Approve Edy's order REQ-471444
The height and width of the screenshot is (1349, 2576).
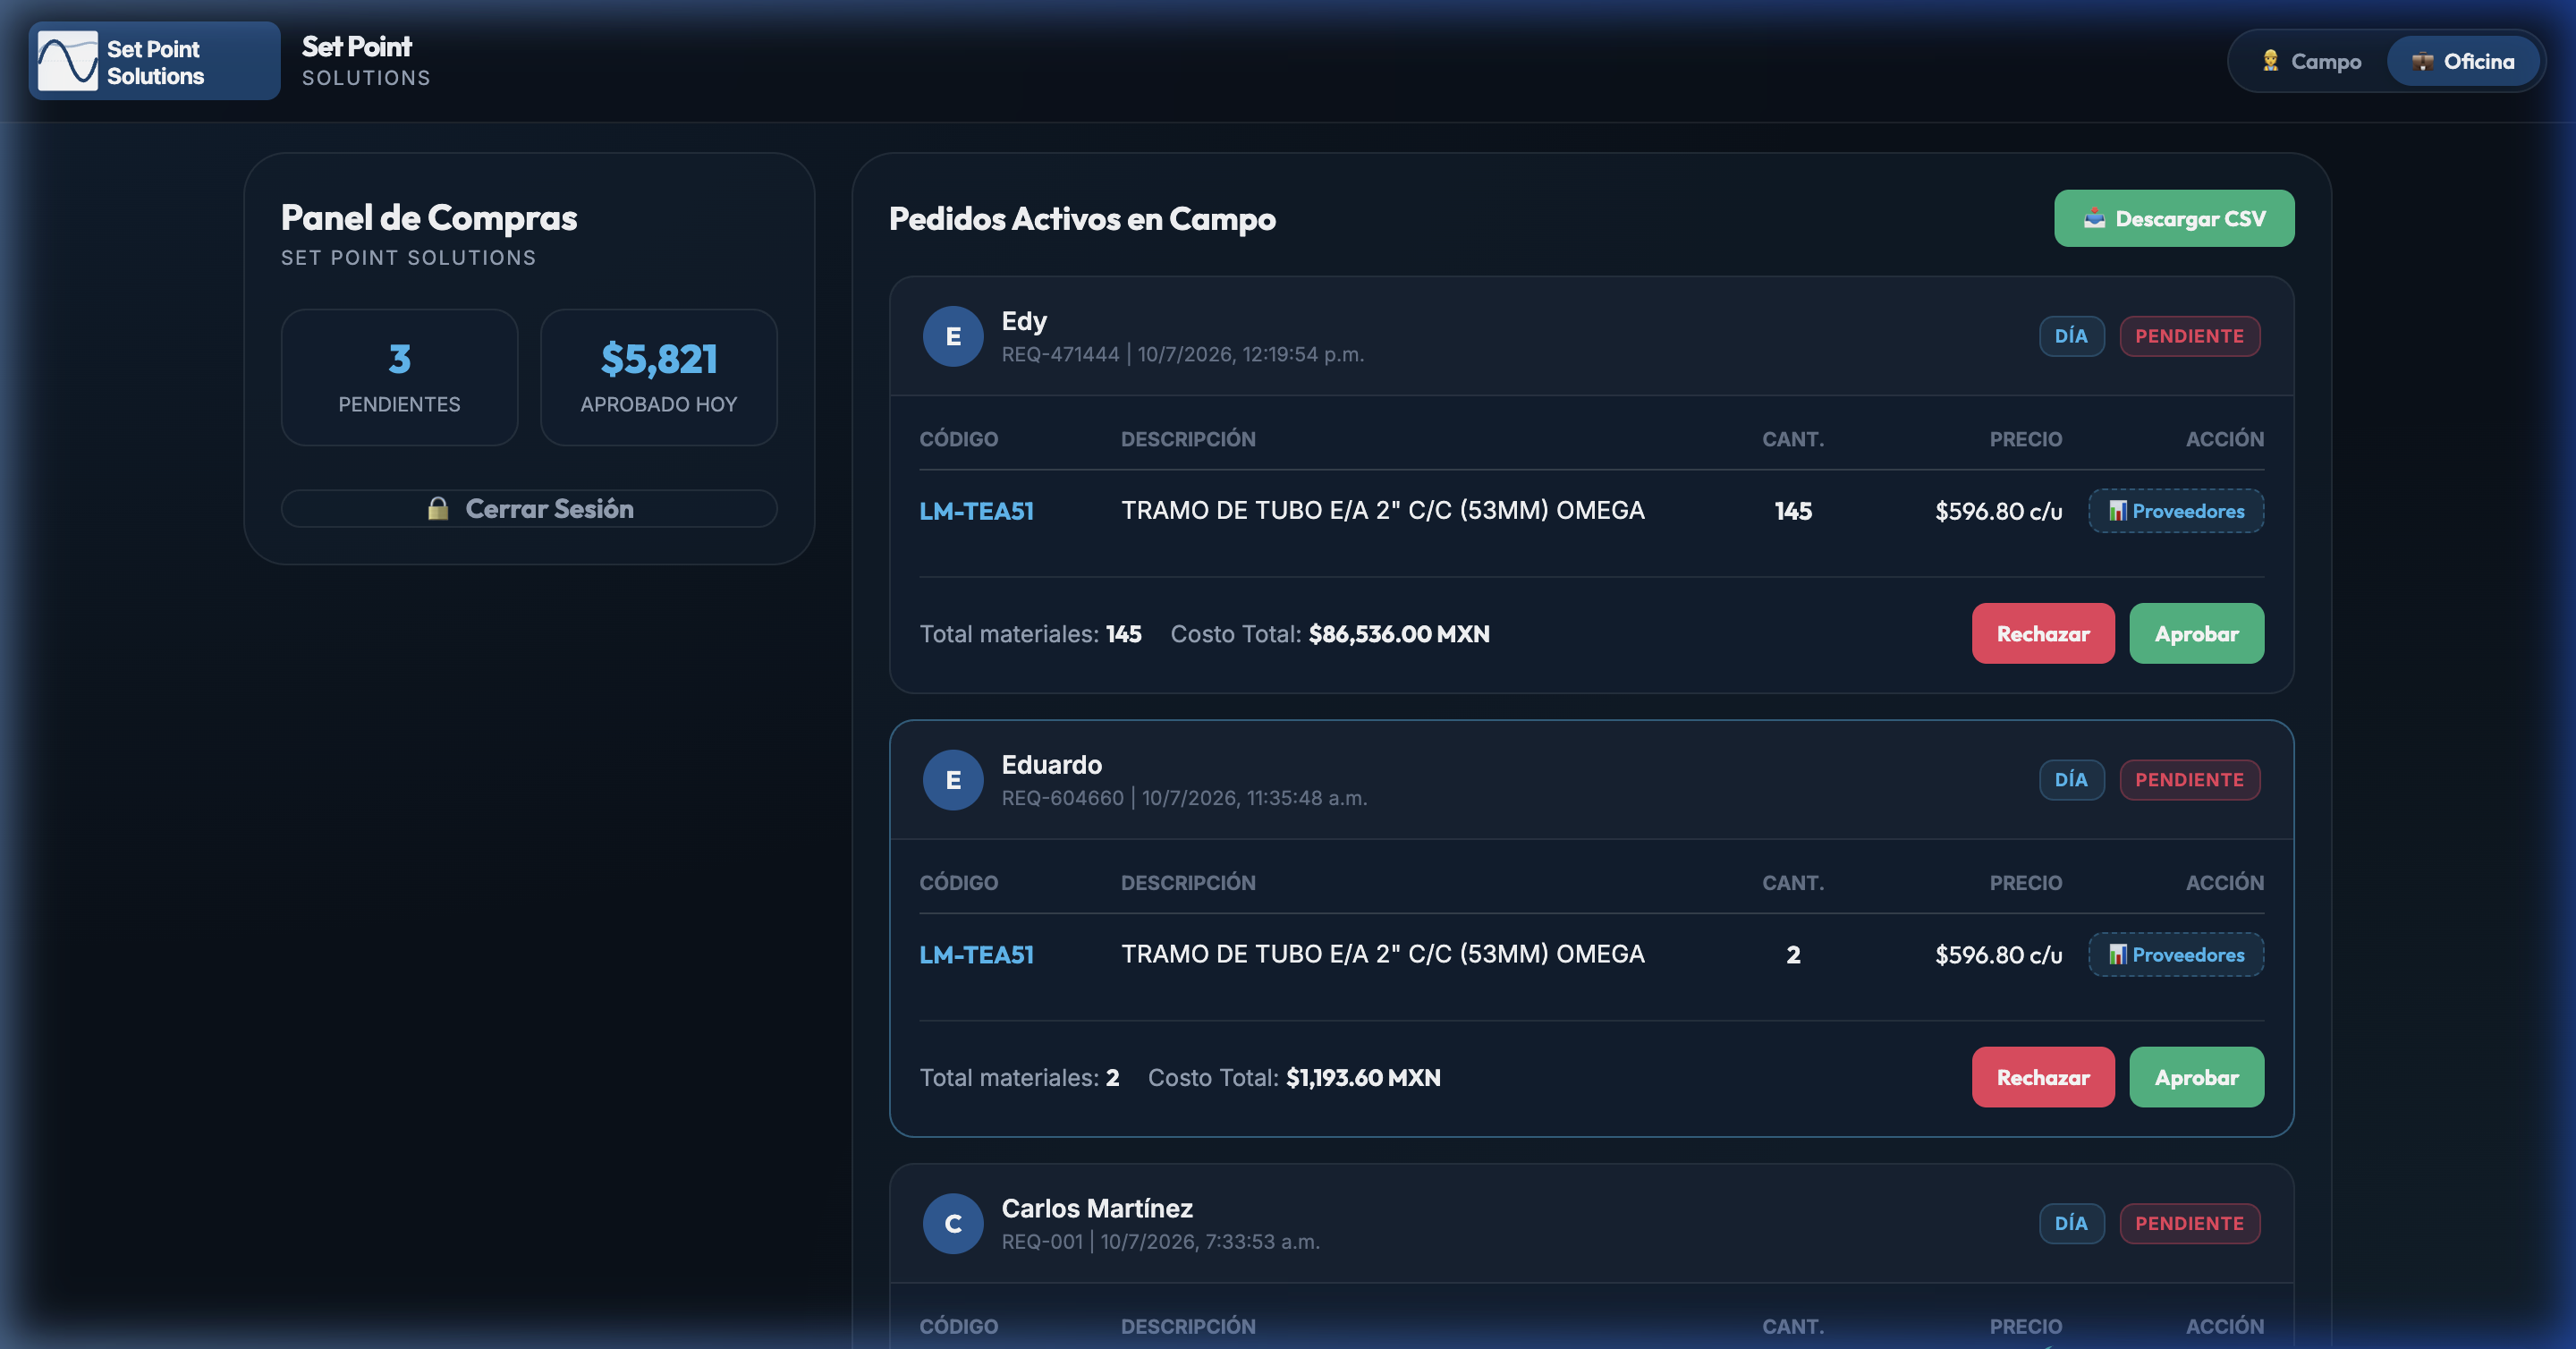(x=2196, y=633)
